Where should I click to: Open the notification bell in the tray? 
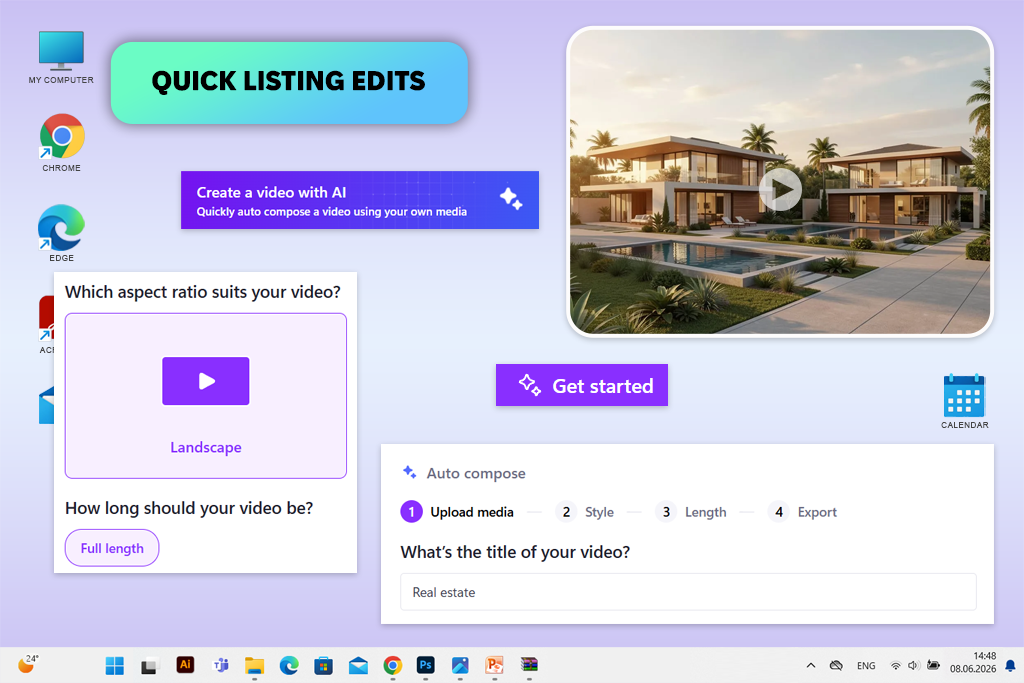coord(1010,666)
